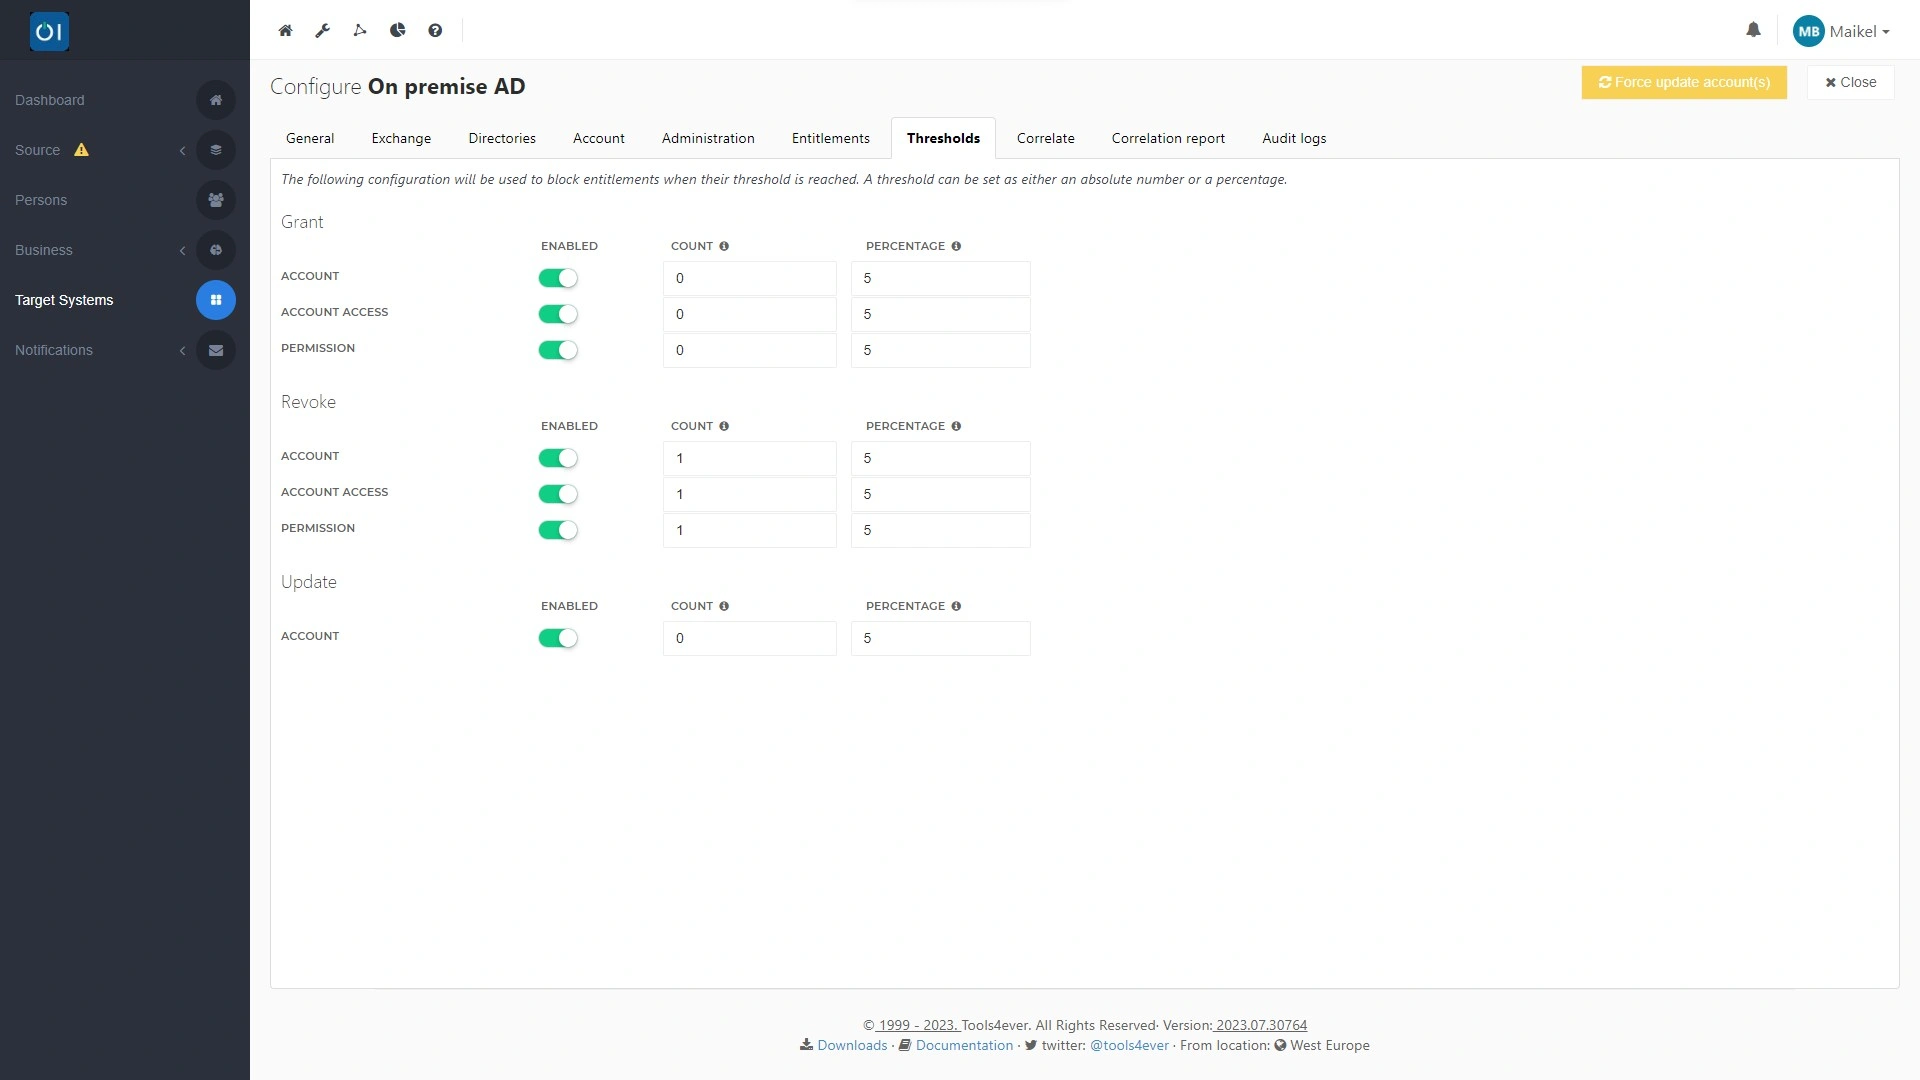Toggle Revoke Permission enabled switch
The image size is (1920, 1080).
coord(558,530)
